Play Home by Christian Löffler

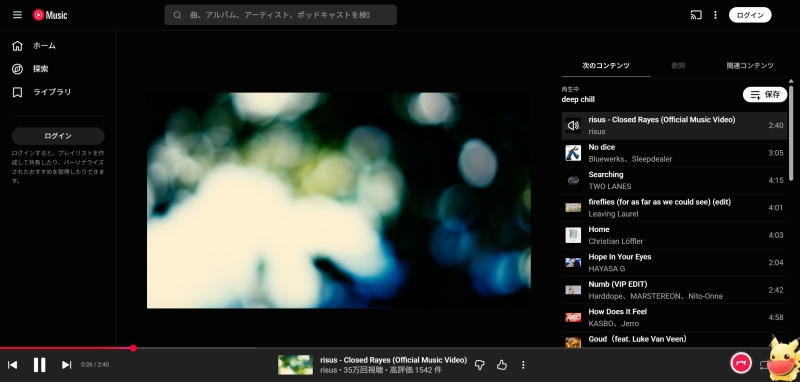pyautogui.click(x=674, y=236)
